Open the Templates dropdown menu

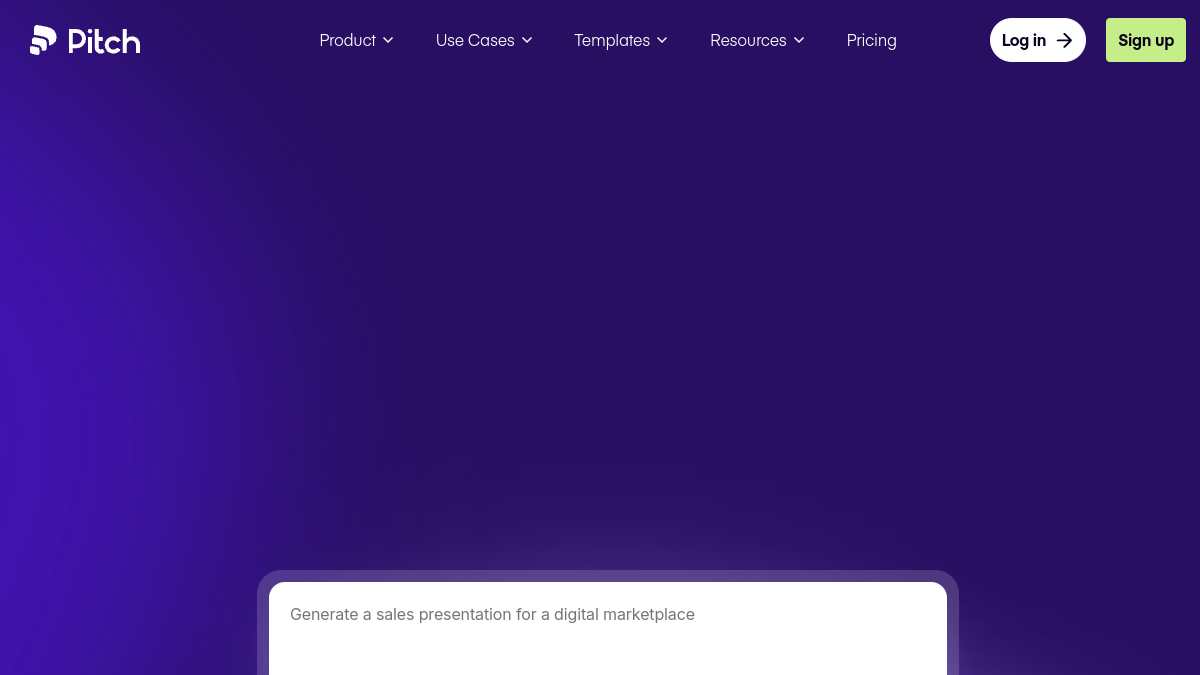[621, 40]
